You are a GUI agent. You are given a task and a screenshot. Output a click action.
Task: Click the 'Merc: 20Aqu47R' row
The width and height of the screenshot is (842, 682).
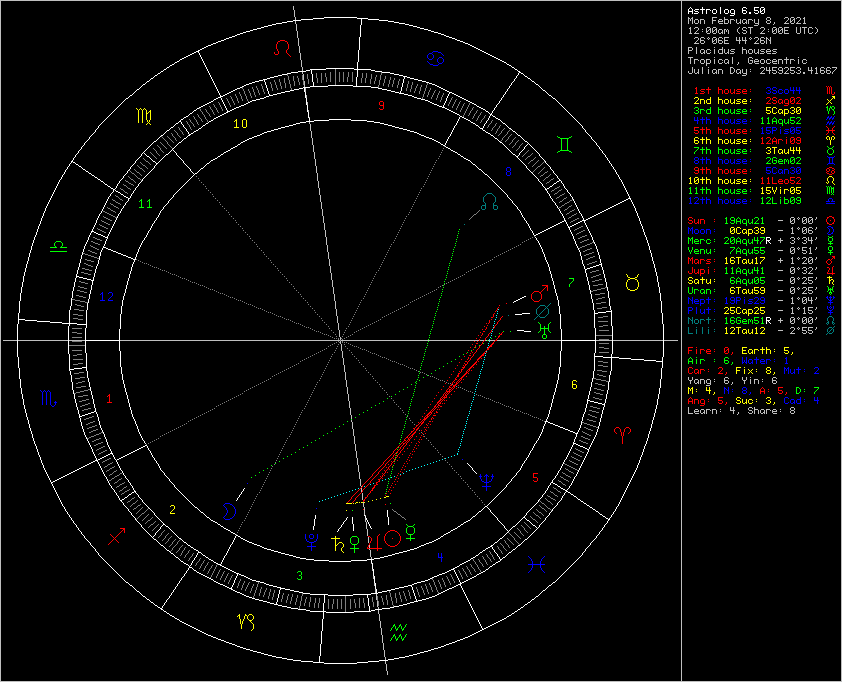point(761,241)
